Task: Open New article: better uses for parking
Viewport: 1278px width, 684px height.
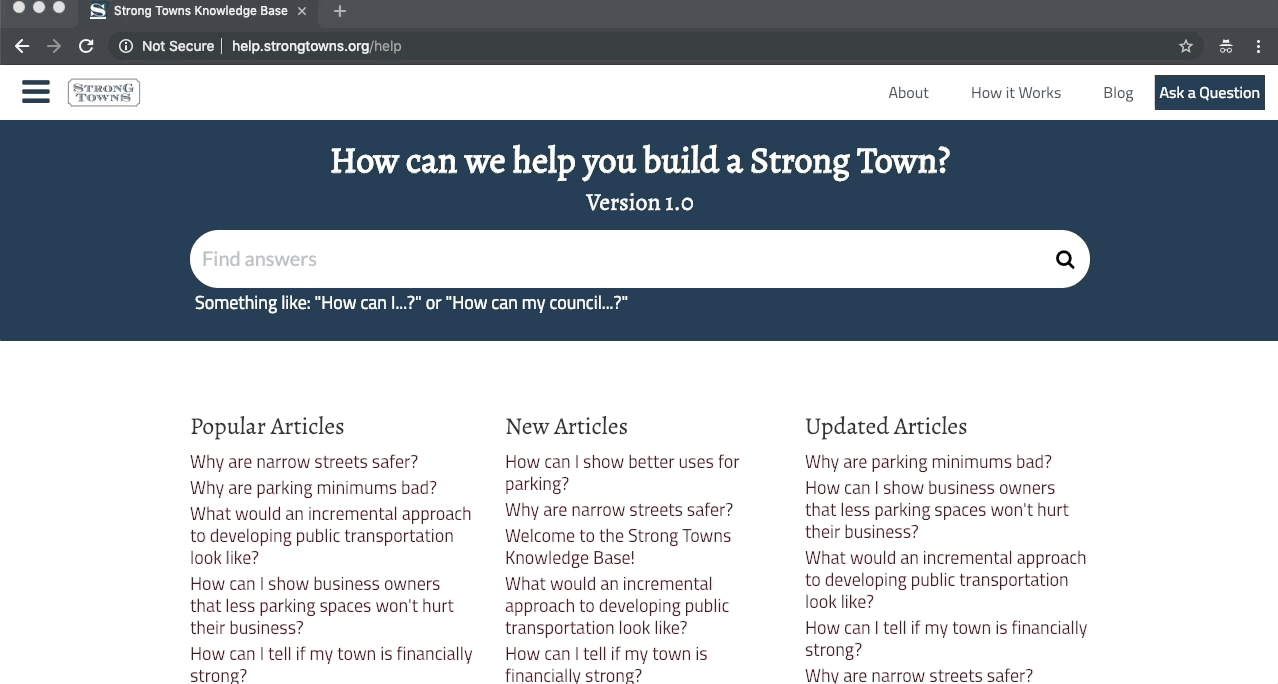Action: [x=622, y=472]
